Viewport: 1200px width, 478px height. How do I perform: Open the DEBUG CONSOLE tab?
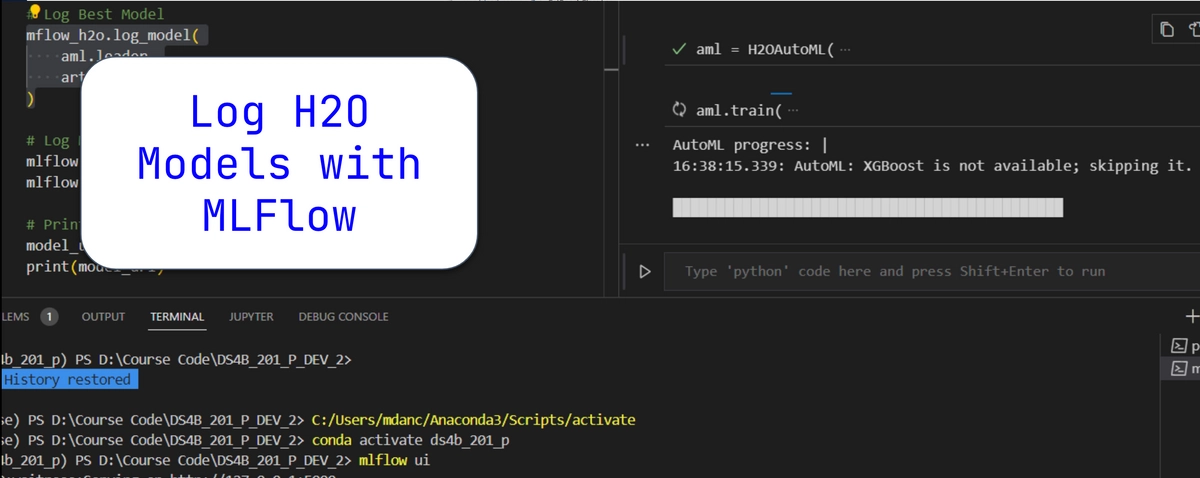343,316
